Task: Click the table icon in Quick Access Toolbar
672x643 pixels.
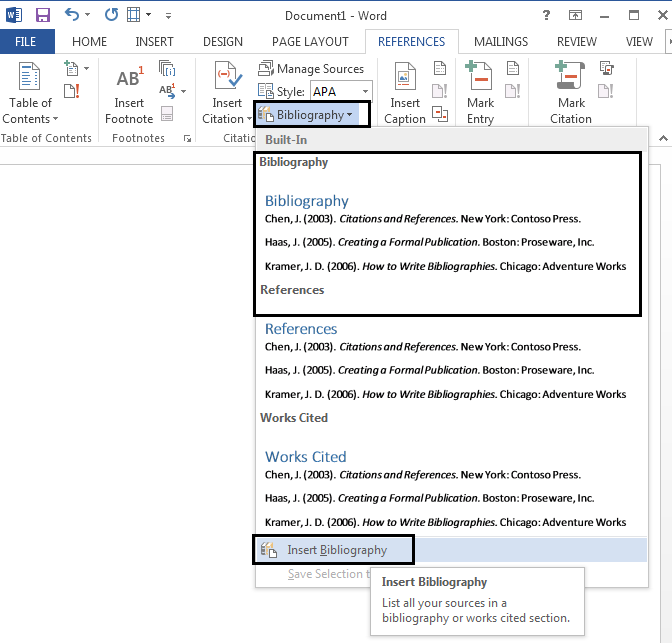Action: point(133,15)
